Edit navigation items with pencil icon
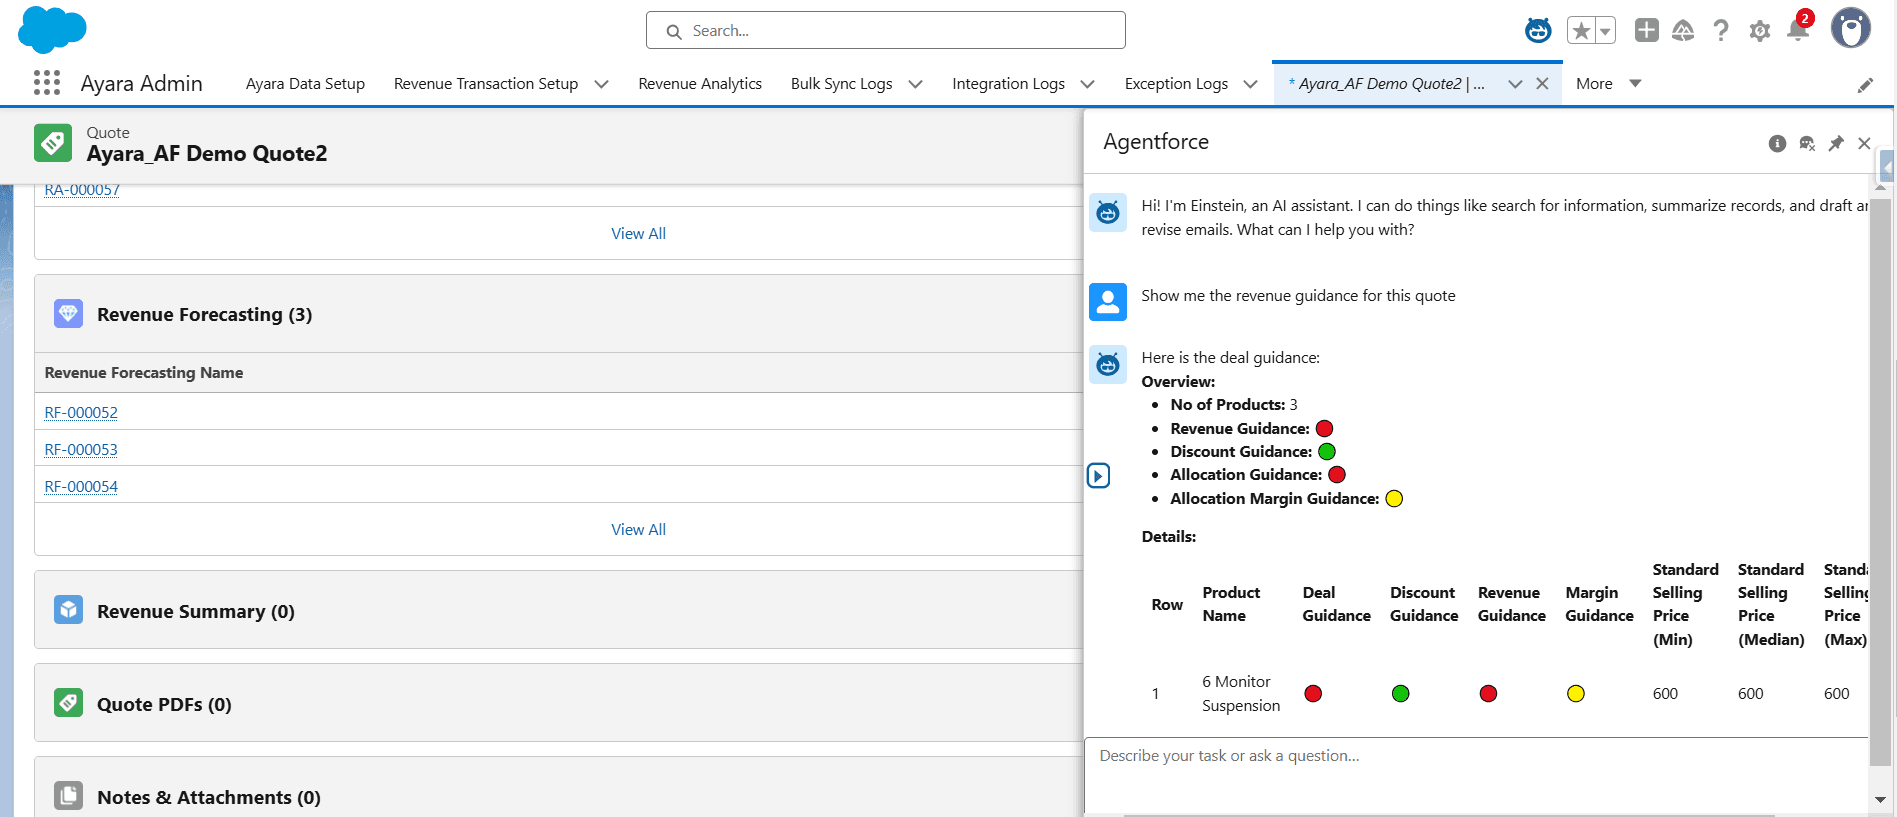 [x=1865, y=85]
